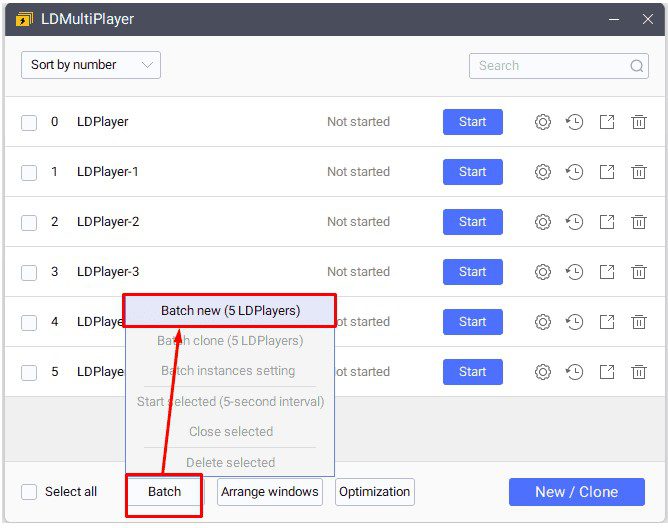Open settings gear for LDPlayer-3
Image resolution: width=668 pixels, height=528 pixels.
[x=542, y=272]
